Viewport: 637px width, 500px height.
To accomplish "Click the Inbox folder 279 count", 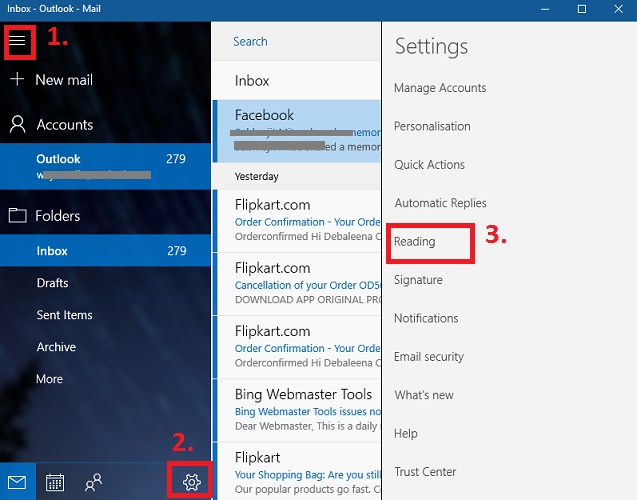I will pyautogui.click(x=177, y=251).
